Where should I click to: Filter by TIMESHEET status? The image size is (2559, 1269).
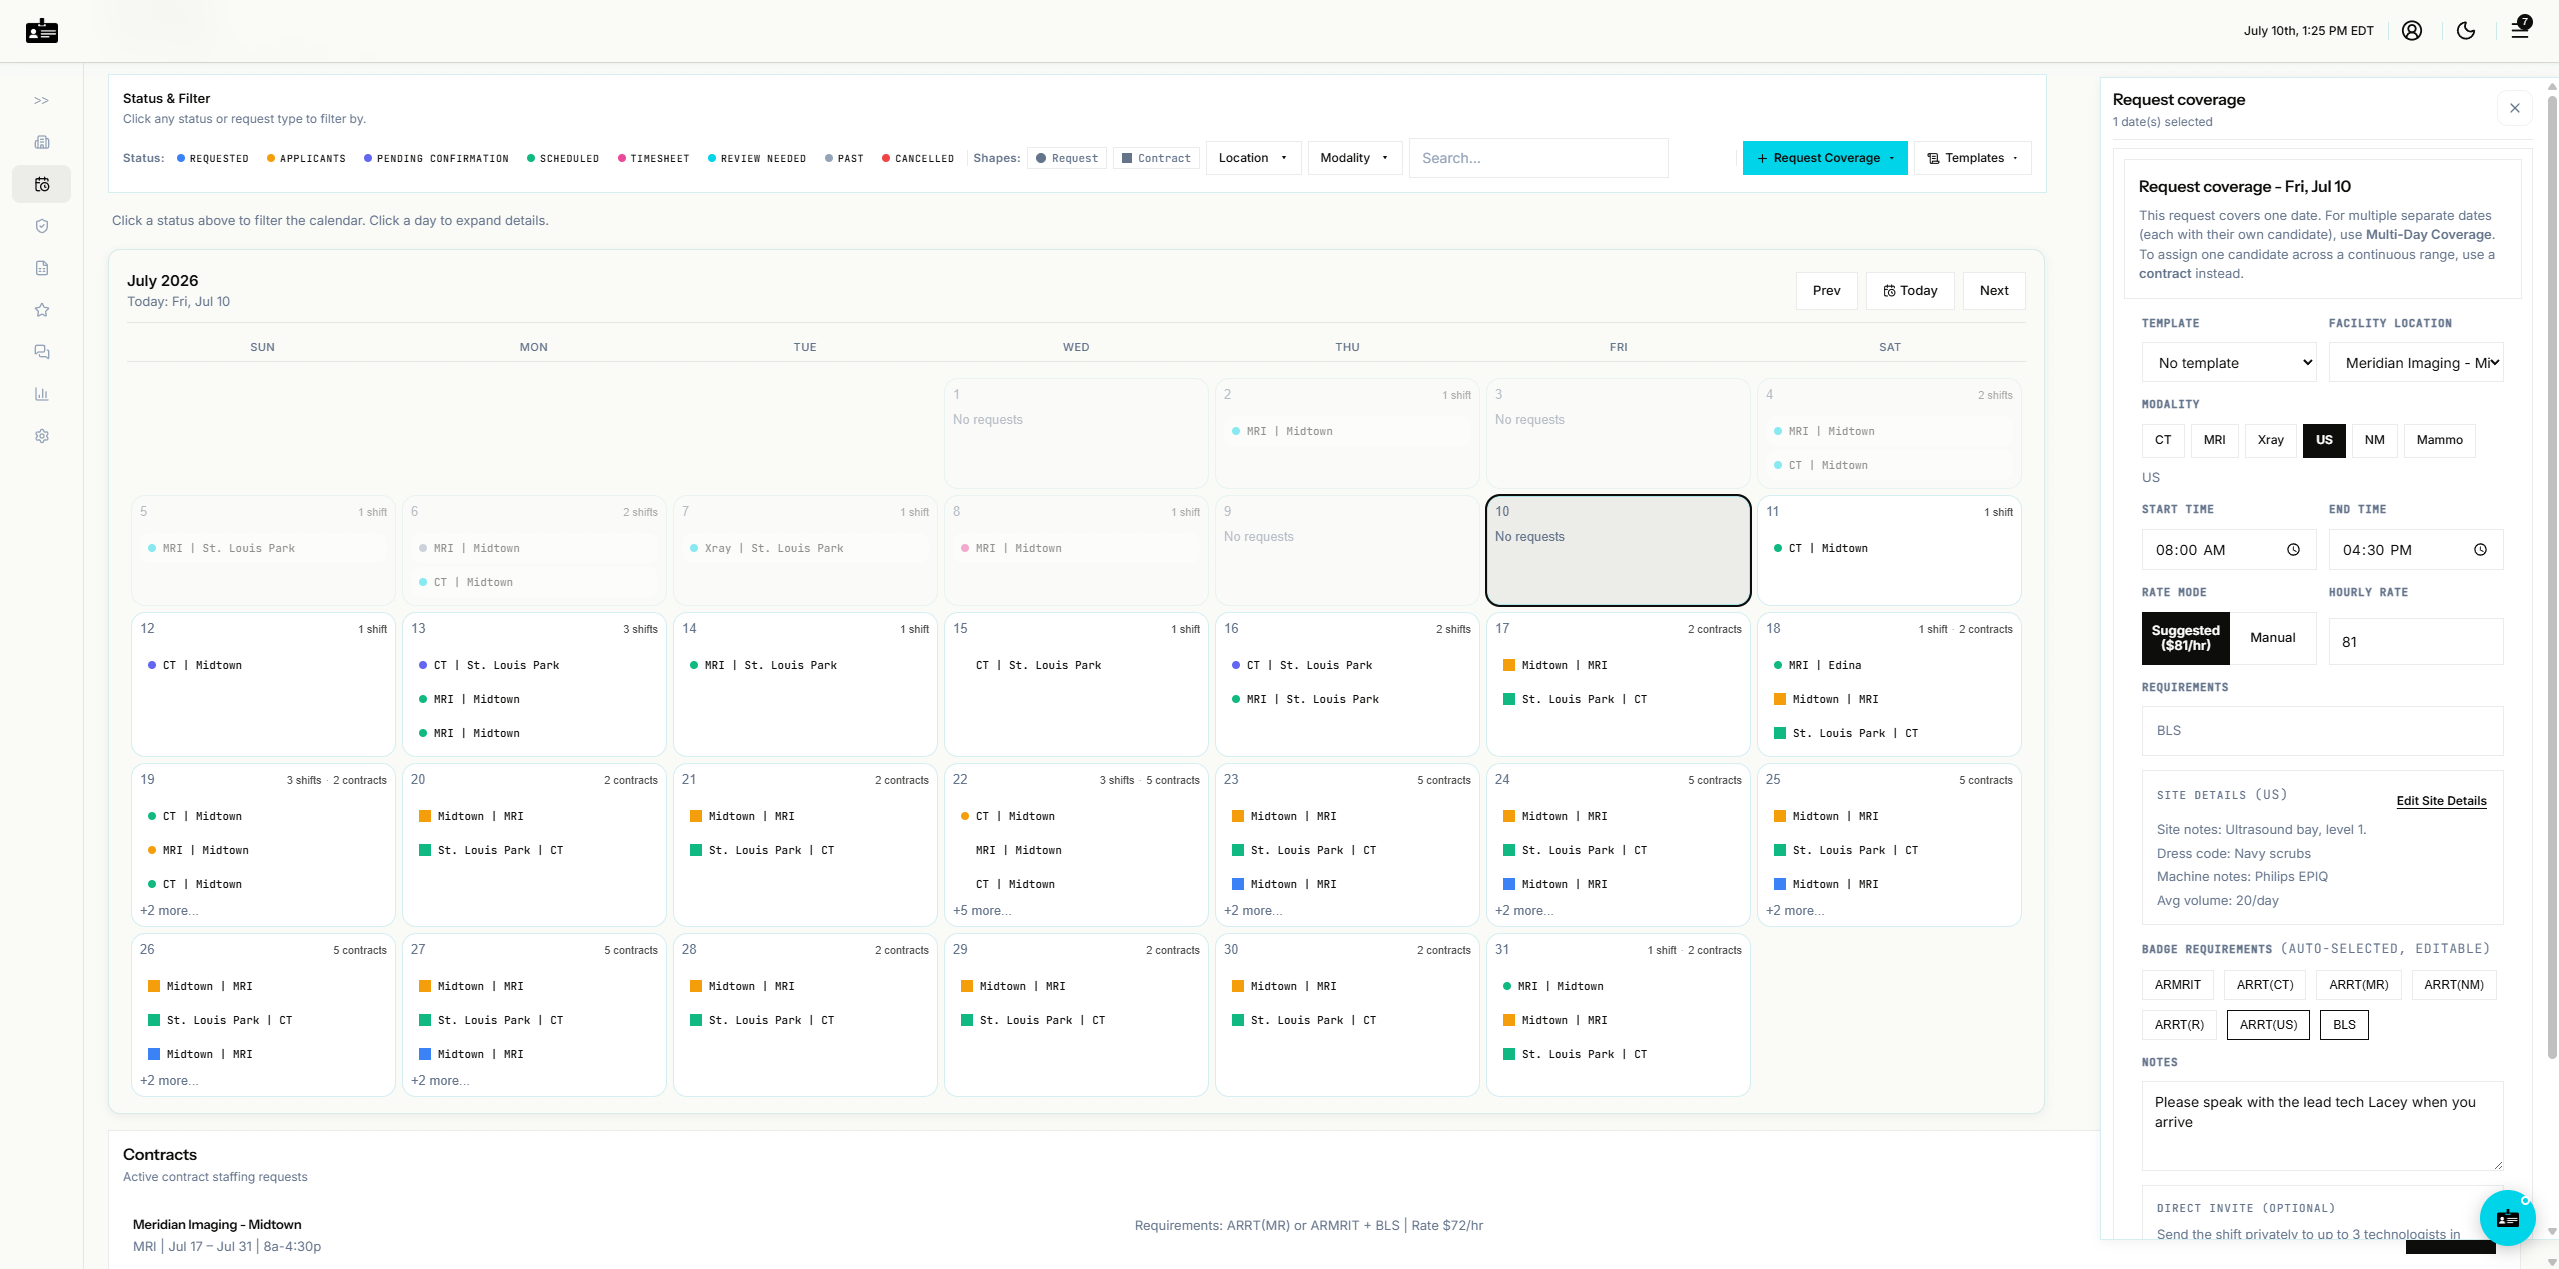point(654,159)
